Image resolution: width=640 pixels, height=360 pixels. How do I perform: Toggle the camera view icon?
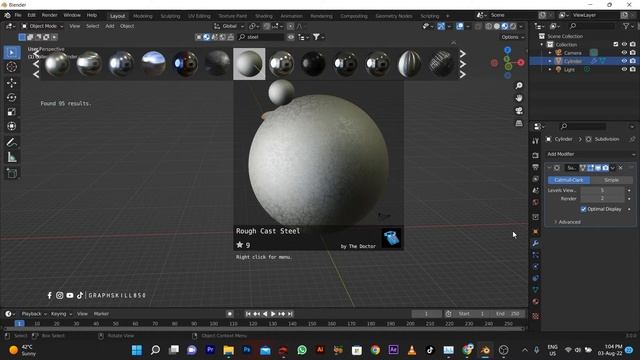519,111
